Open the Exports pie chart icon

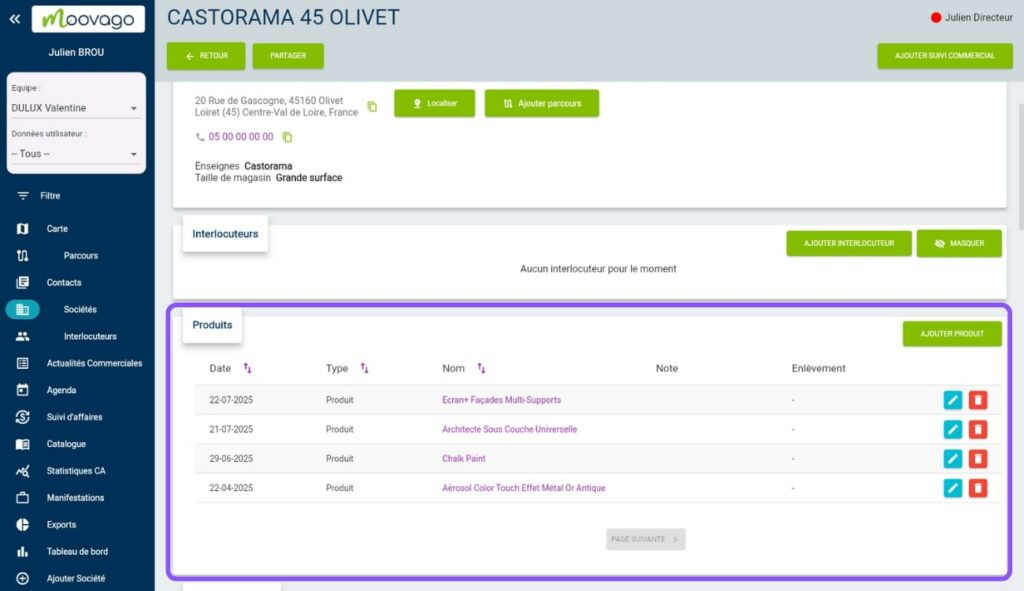(23, 524)
